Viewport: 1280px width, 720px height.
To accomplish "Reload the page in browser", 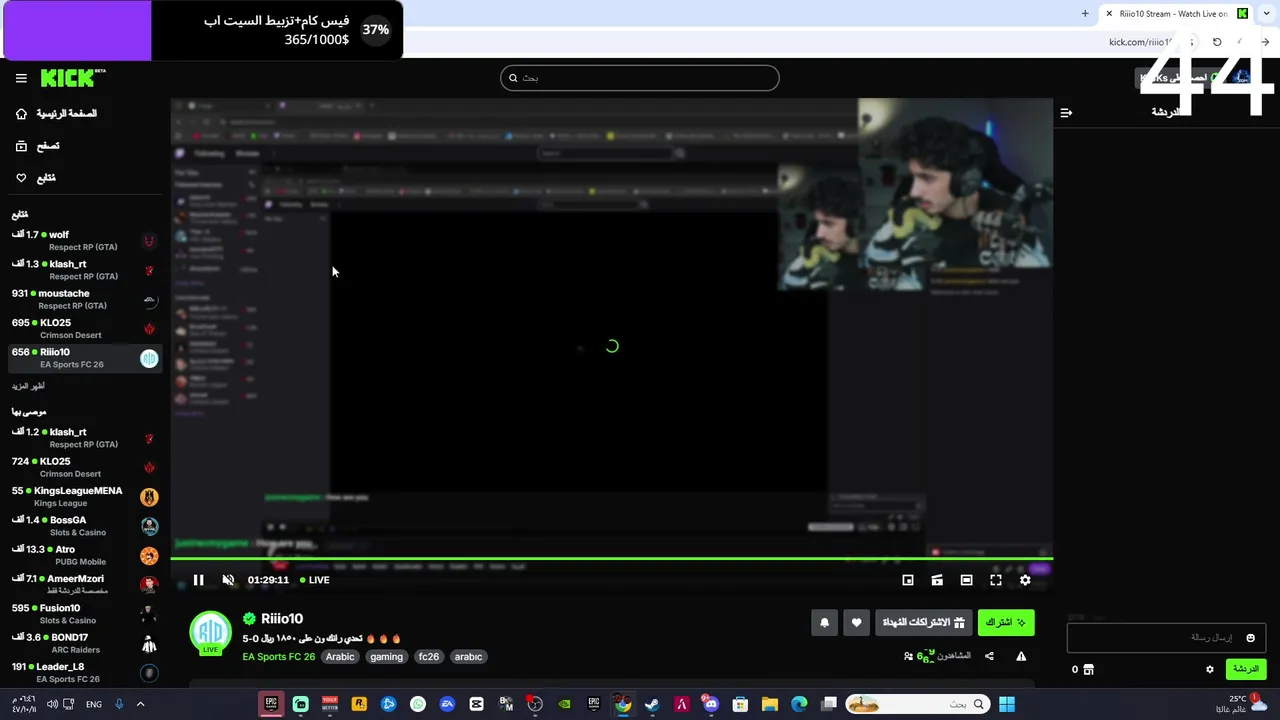I will click(x=1217, y=42).
